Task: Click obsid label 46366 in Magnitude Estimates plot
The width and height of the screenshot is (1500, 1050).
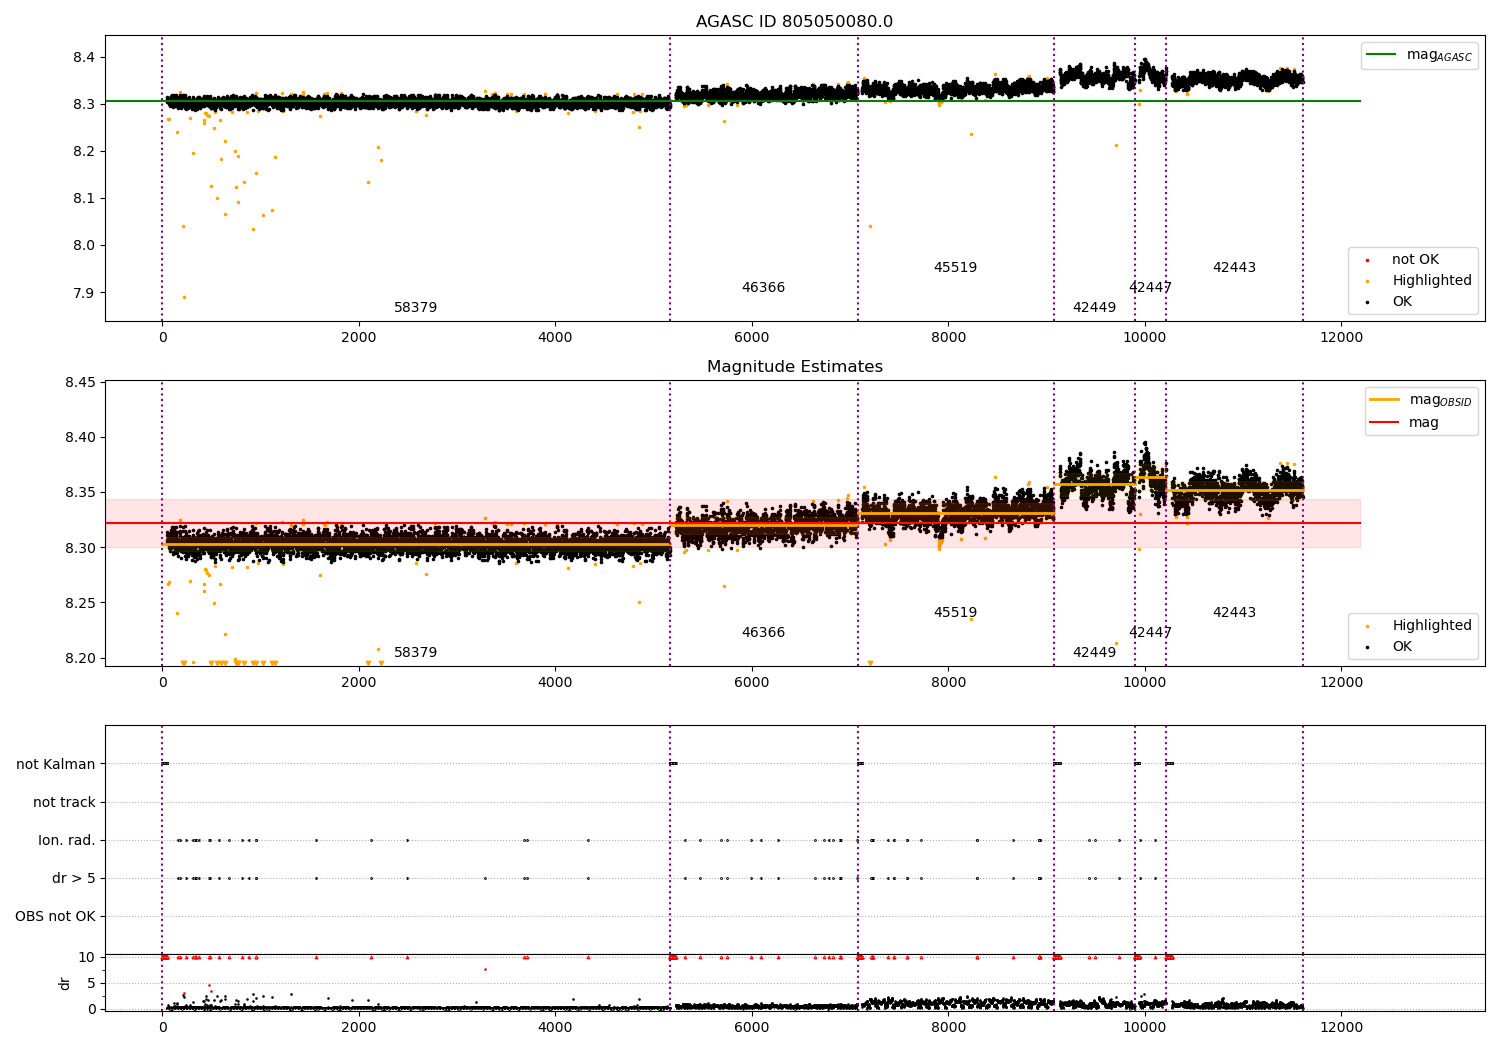Action: pyautogui.click(x=763, y=633)
